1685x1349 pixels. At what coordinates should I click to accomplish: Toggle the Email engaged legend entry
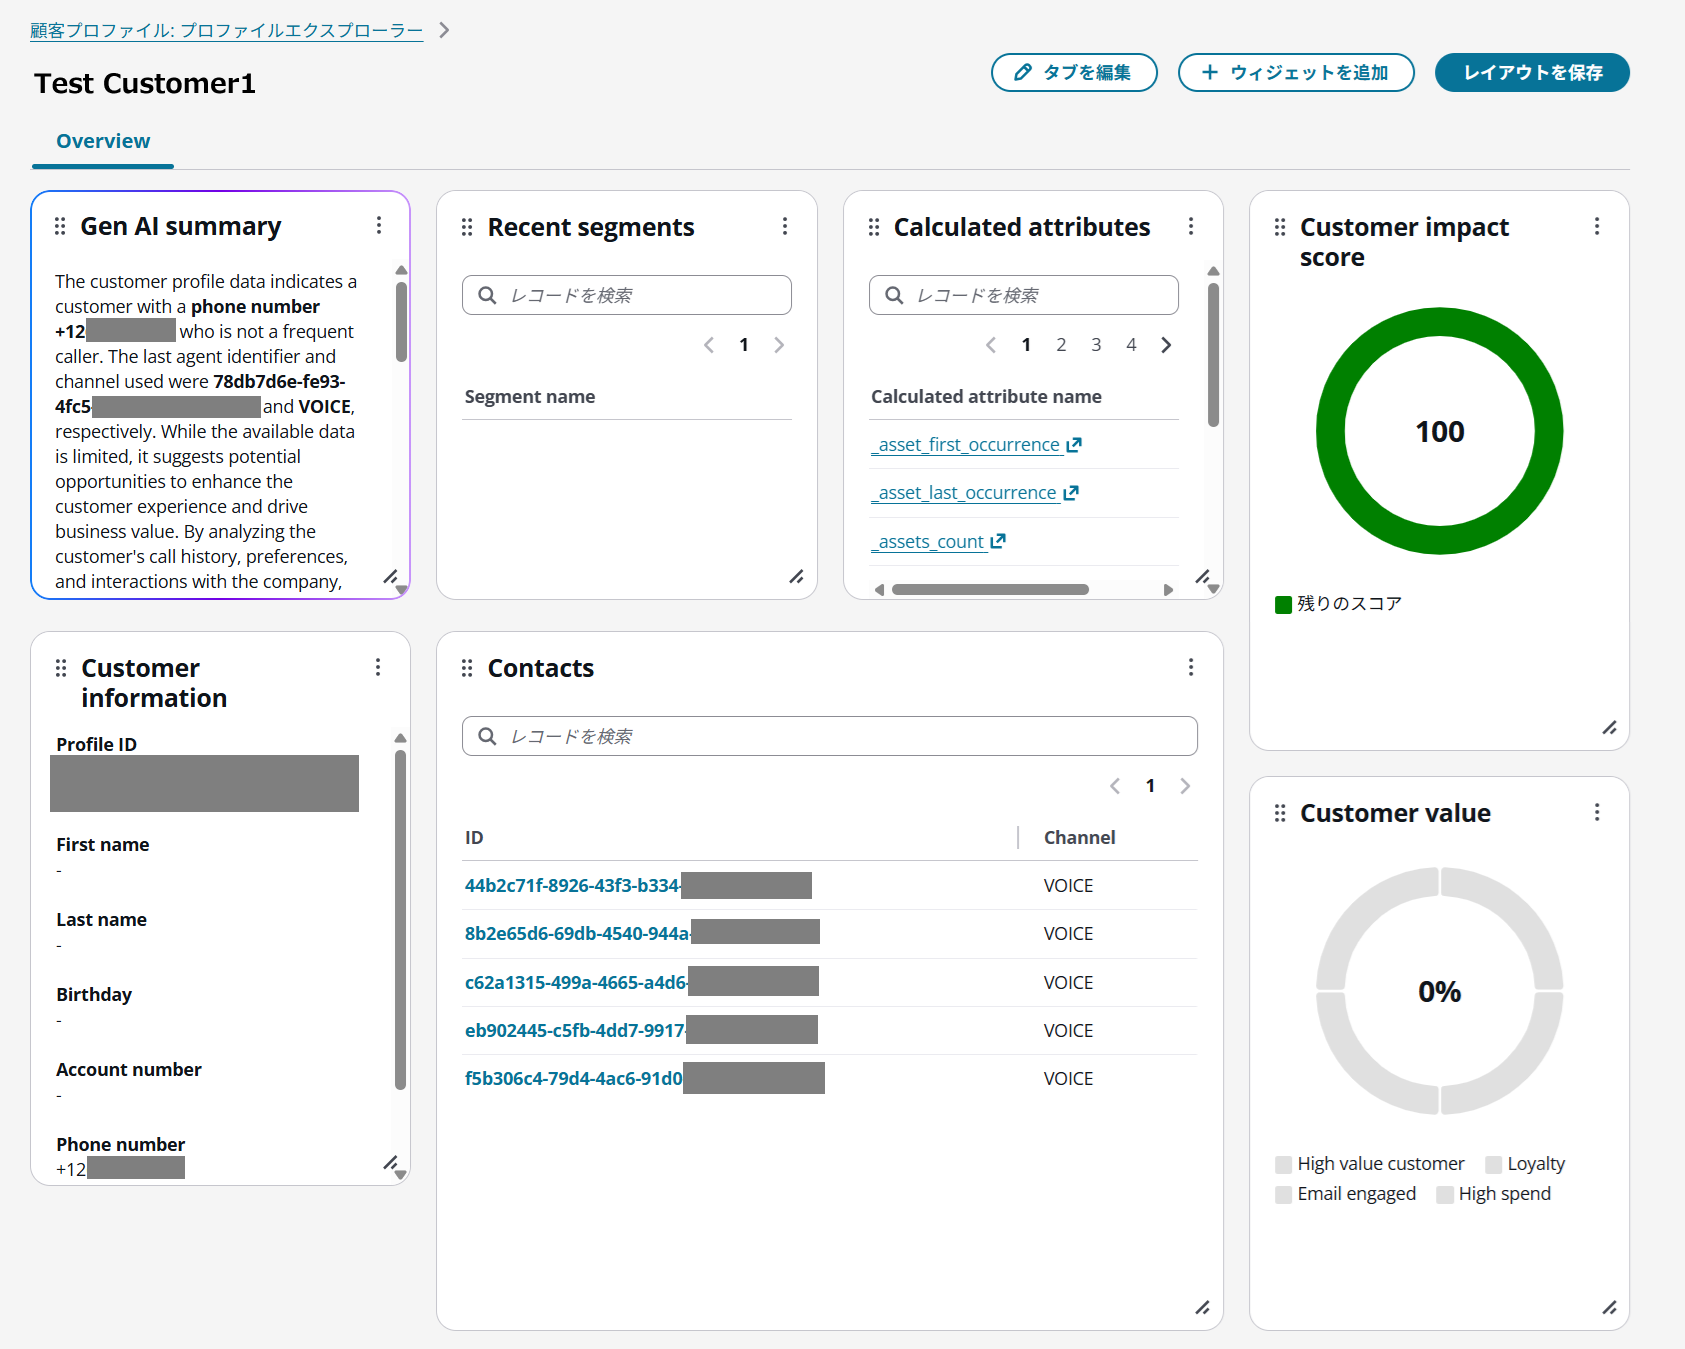1284,1195
